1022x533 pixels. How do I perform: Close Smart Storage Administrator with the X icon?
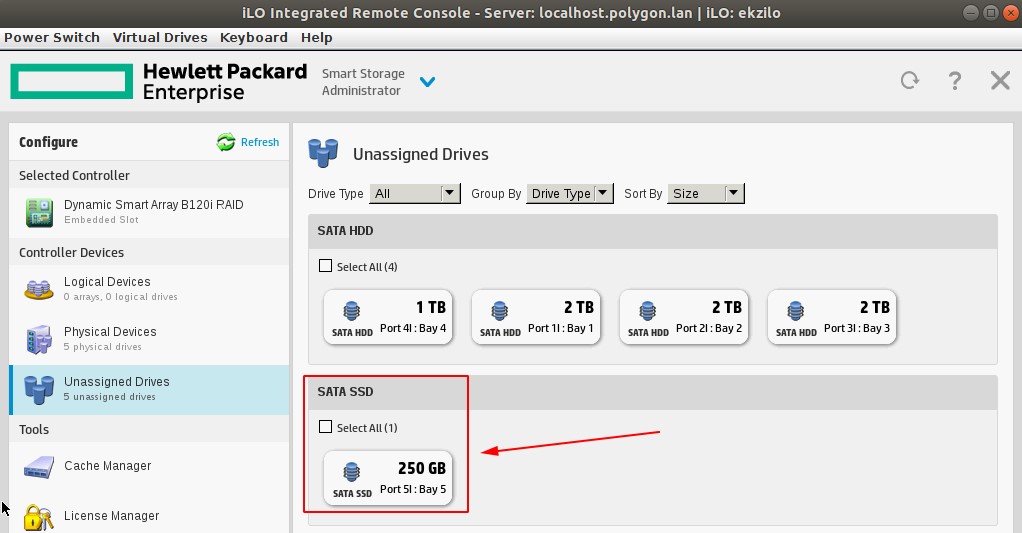[1000, 81]
